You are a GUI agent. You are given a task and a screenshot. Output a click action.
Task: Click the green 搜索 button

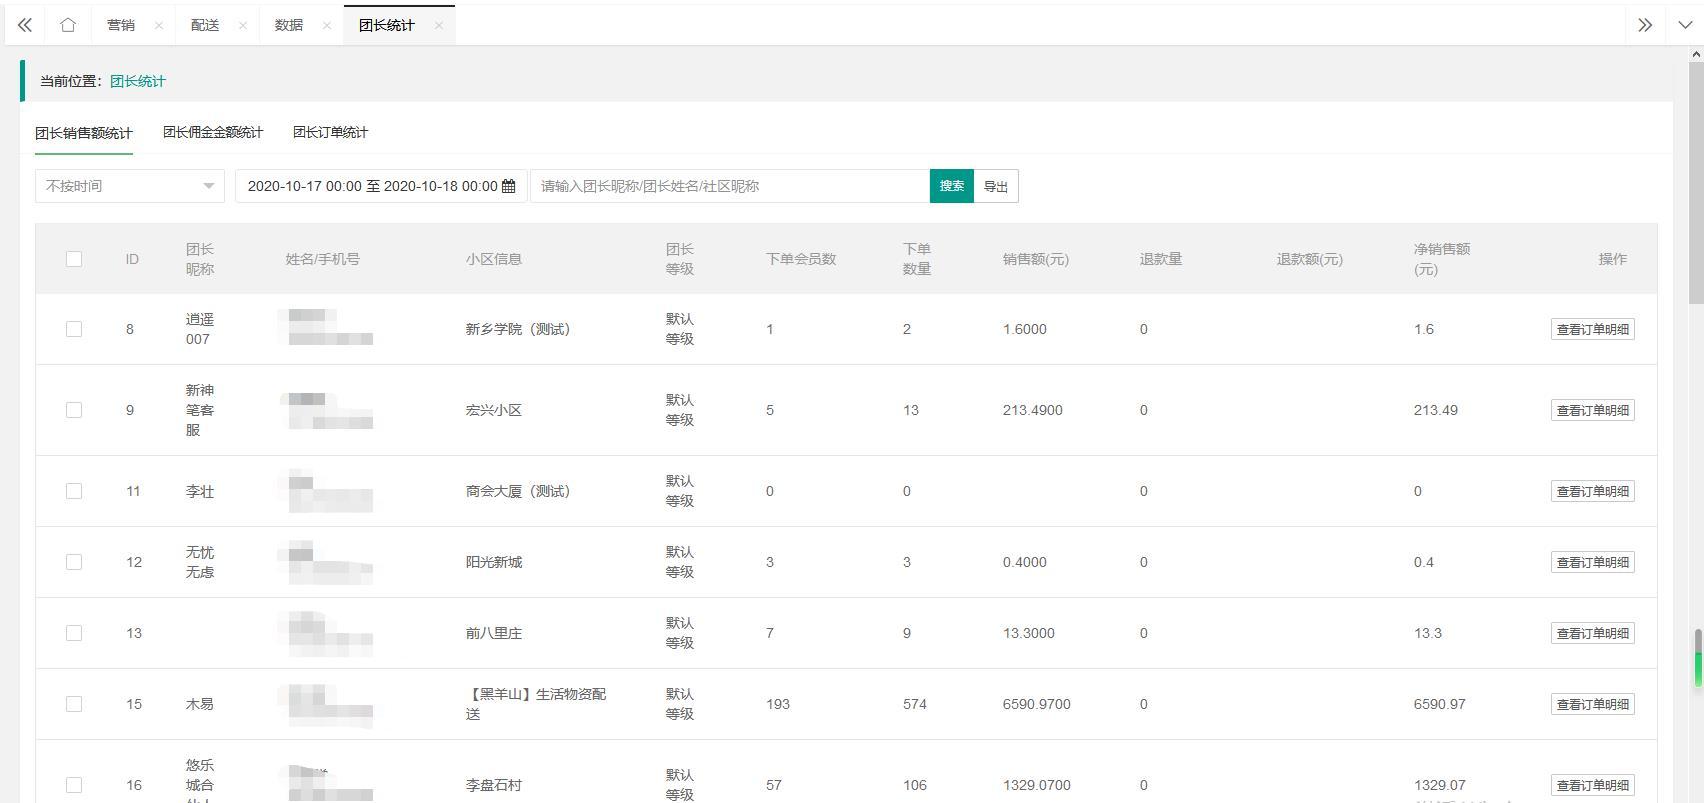pos(951,186)
